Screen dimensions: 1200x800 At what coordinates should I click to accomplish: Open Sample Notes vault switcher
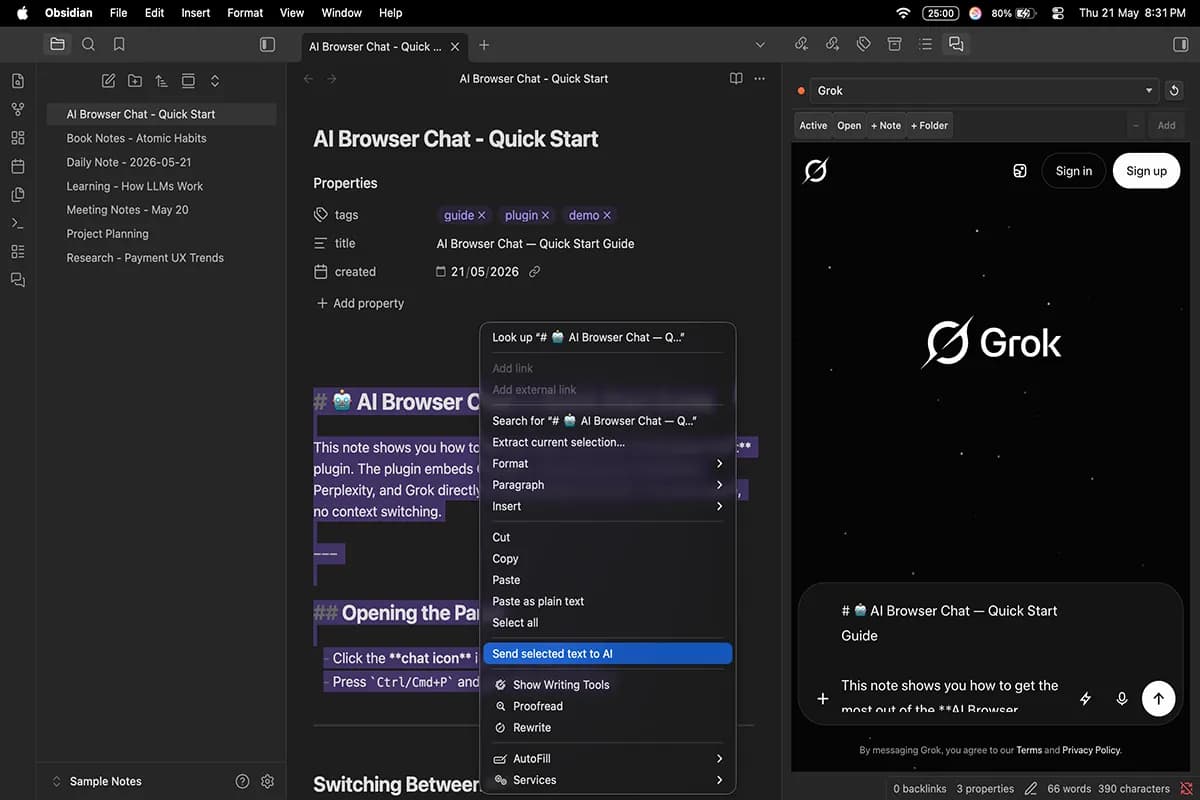[x=96, y=781]
